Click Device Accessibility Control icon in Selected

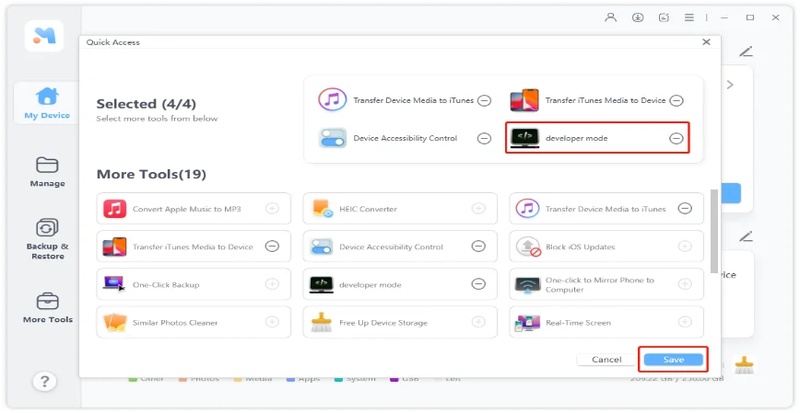(333, 138)
